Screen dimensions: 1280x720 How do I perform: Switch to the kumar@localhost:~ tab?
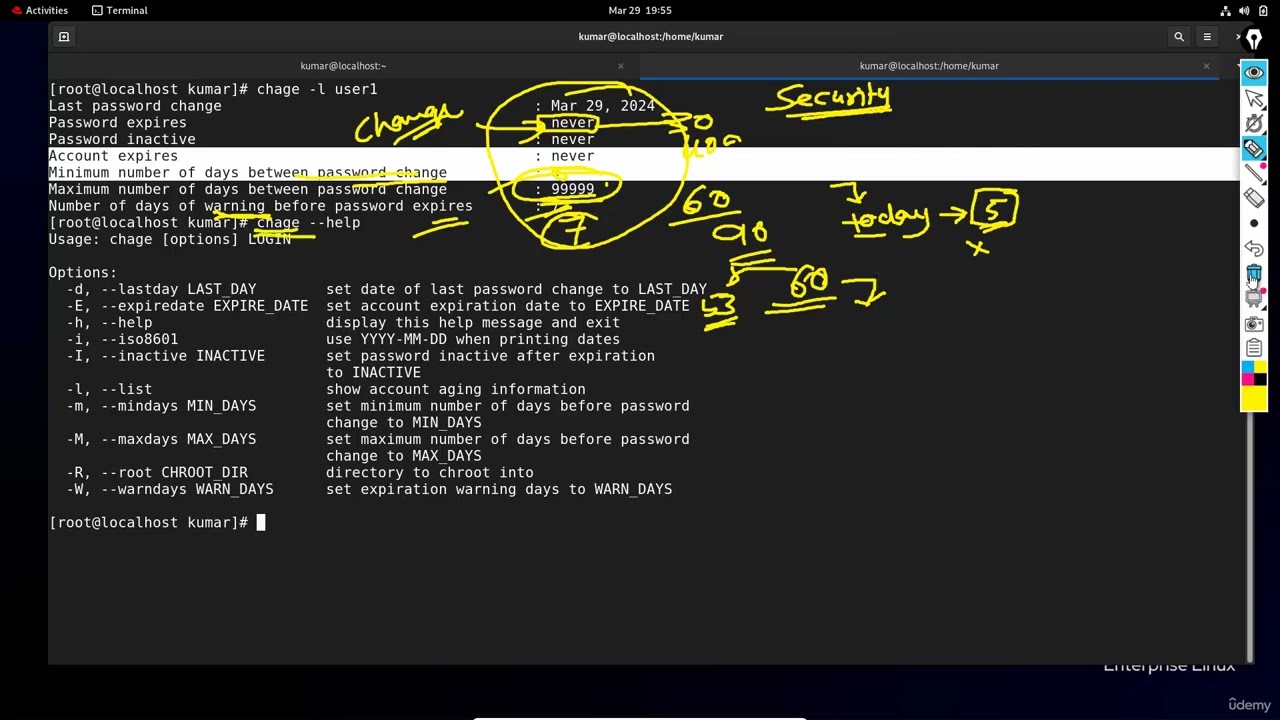point(343,66)
